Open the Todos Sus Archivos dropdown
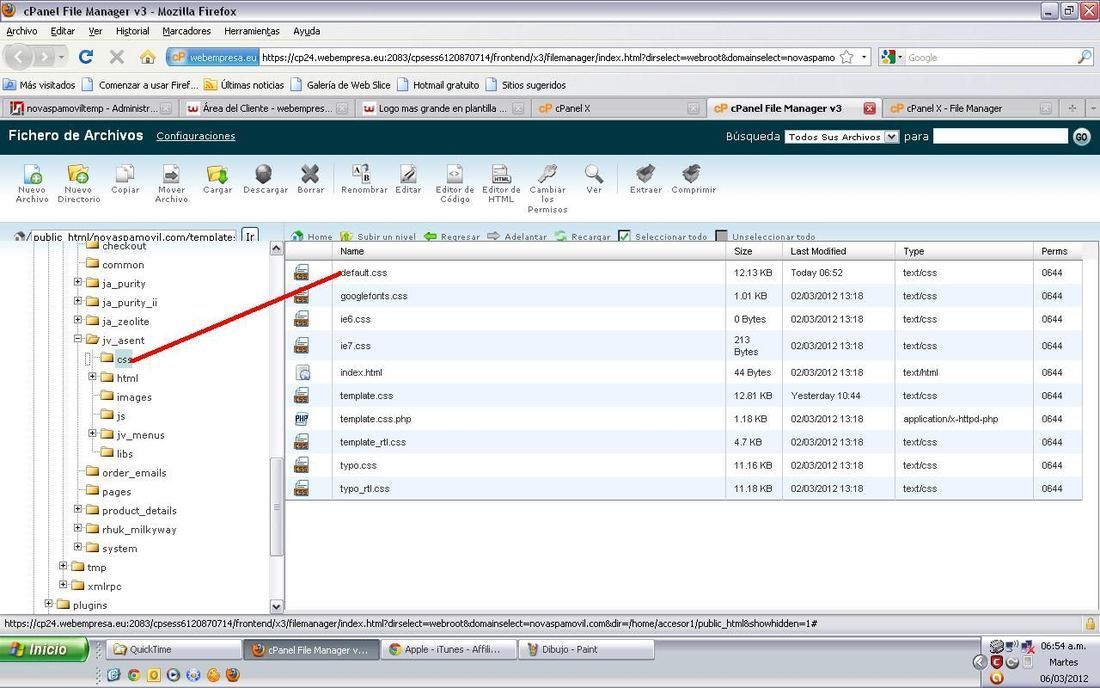 coord(842,137)
